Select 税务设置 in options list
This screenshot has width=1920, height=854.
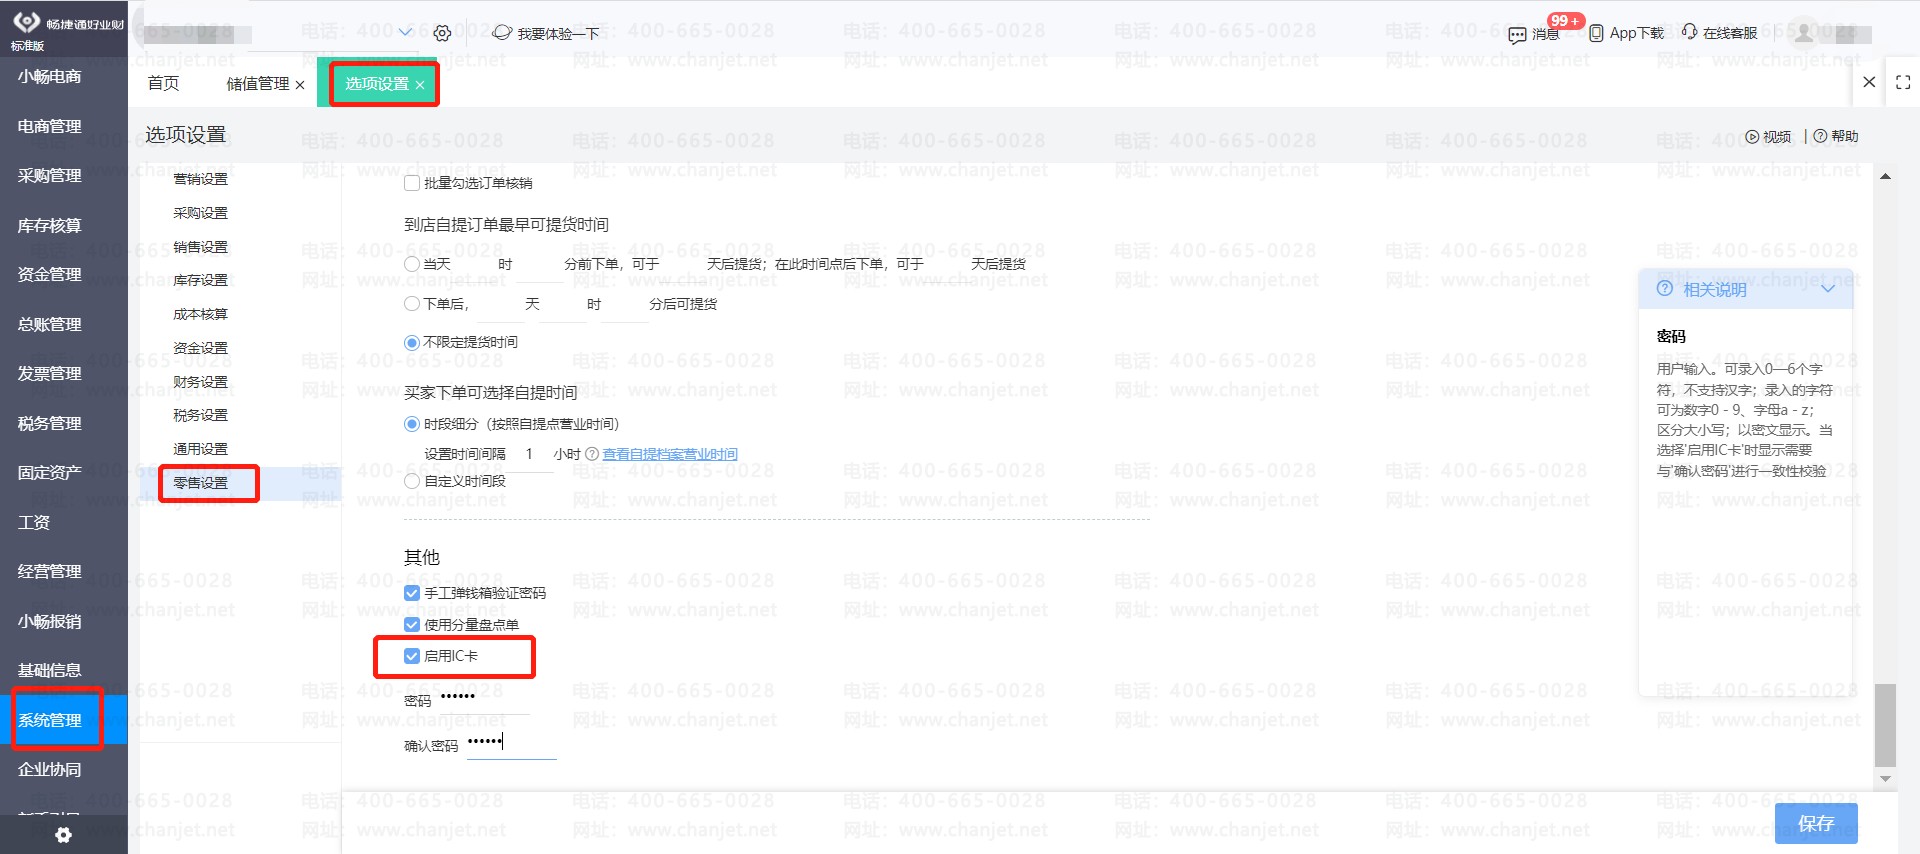click(200, 415)
